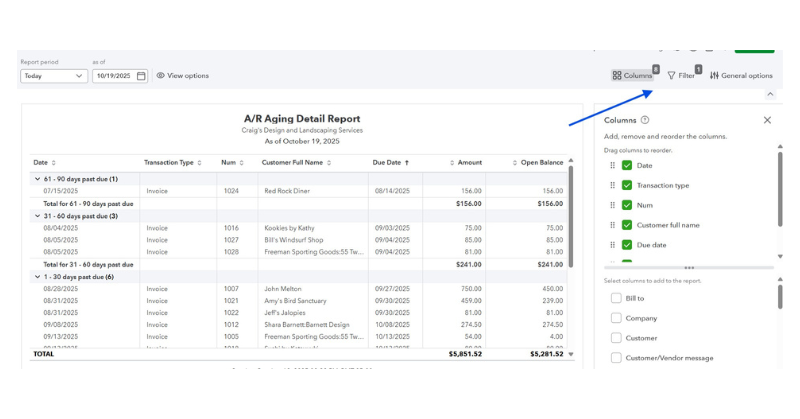
Task: Check the Company column checkbox
Action: click(x=616, y=318)
